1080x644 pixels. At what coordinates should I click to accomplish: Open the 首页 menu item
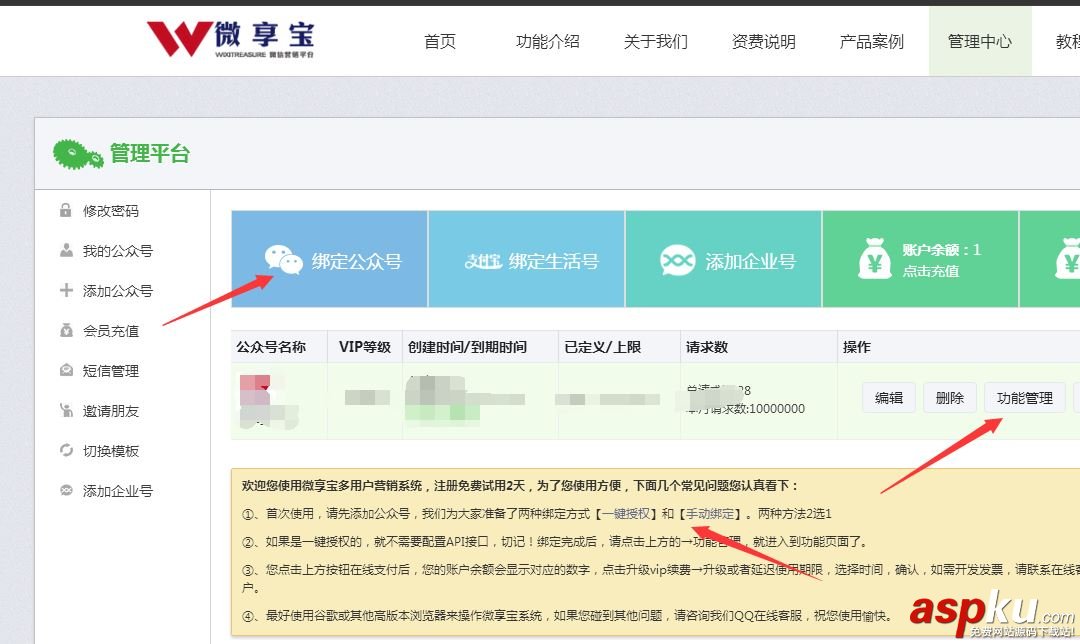pos(440,41)
